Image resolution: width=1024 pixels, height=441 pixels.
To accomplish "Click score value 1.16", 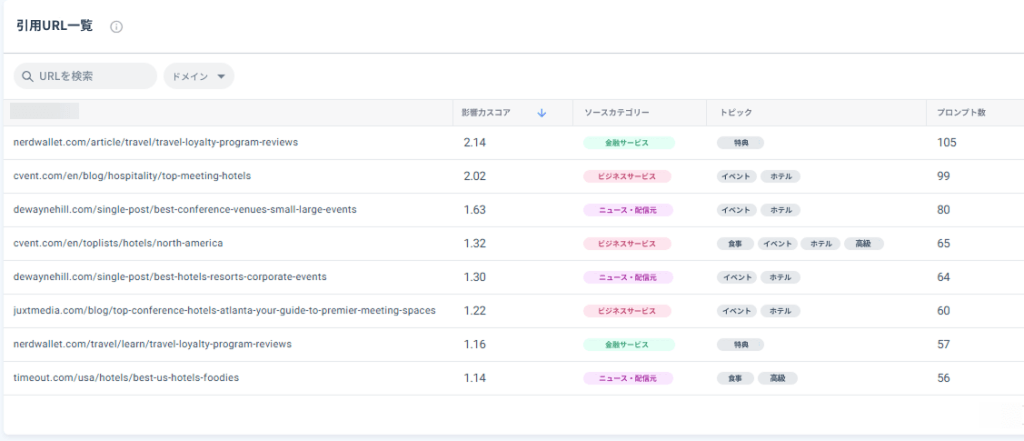I will coord(475,344).
